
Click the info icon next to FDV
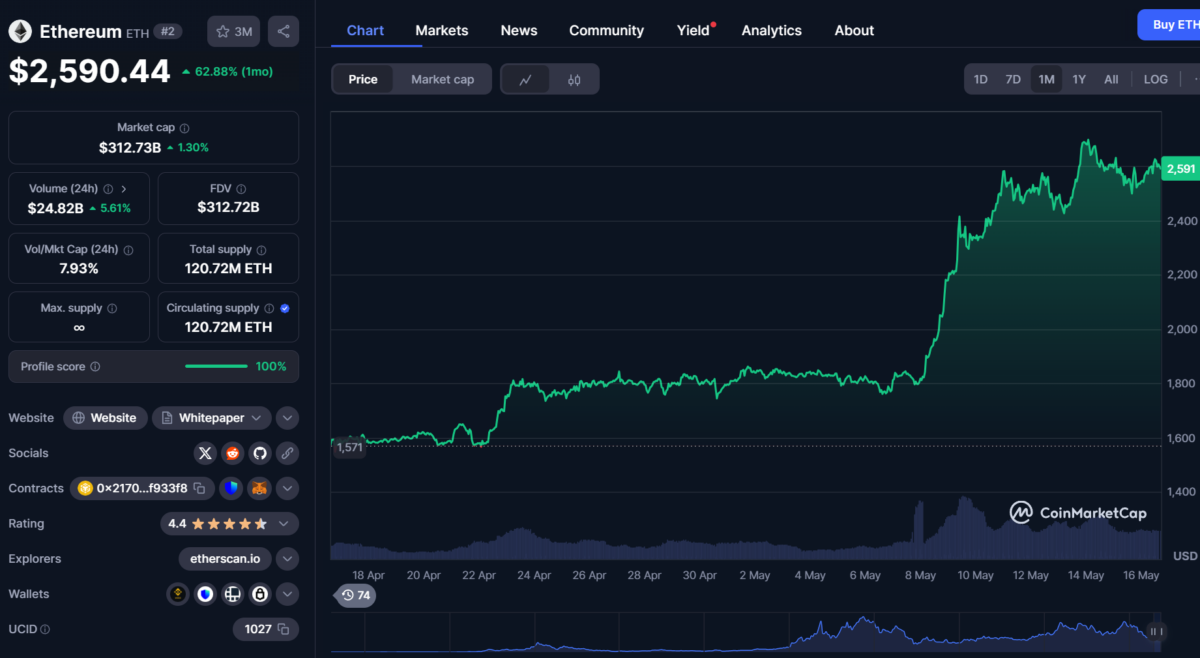(x=241, y=189)
